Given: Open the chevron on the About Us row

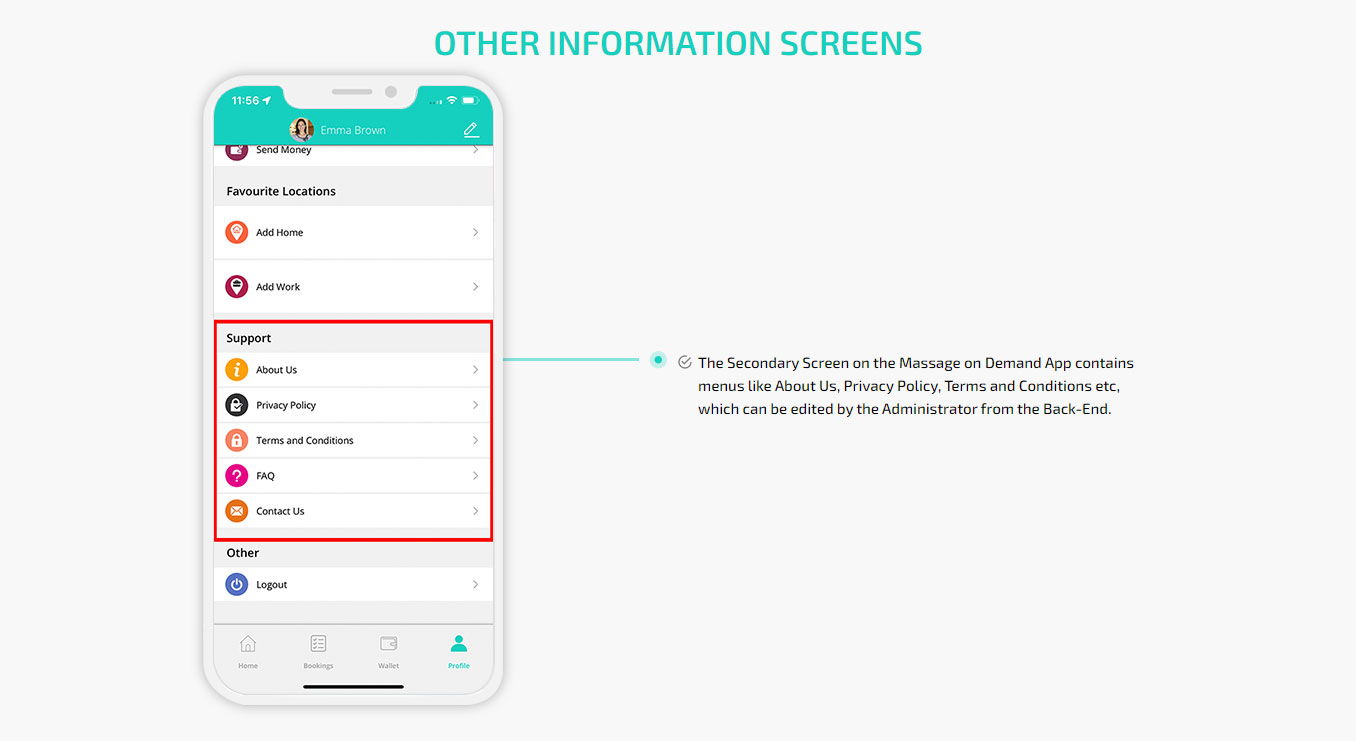Looking at the screenshot, I should coord(475,370).
